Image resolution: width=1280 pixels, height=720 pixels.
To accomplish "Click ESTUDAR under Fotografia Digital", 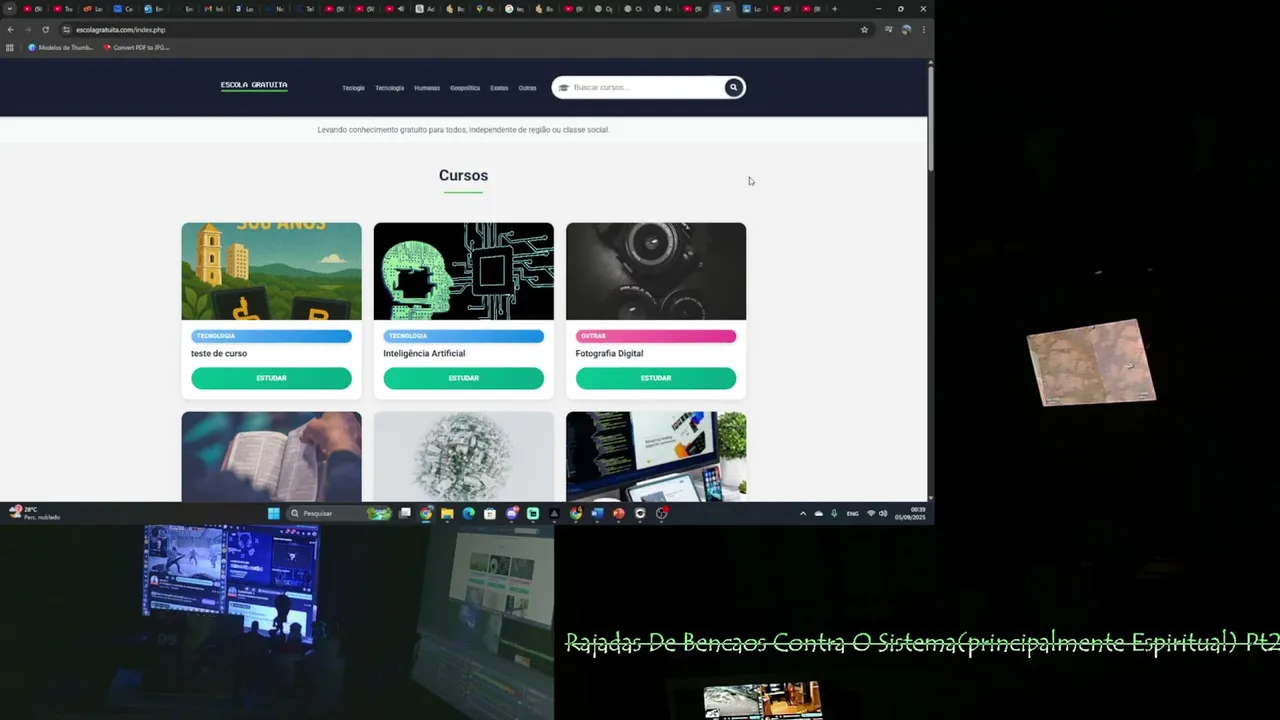I will click(x=655, y=378).
